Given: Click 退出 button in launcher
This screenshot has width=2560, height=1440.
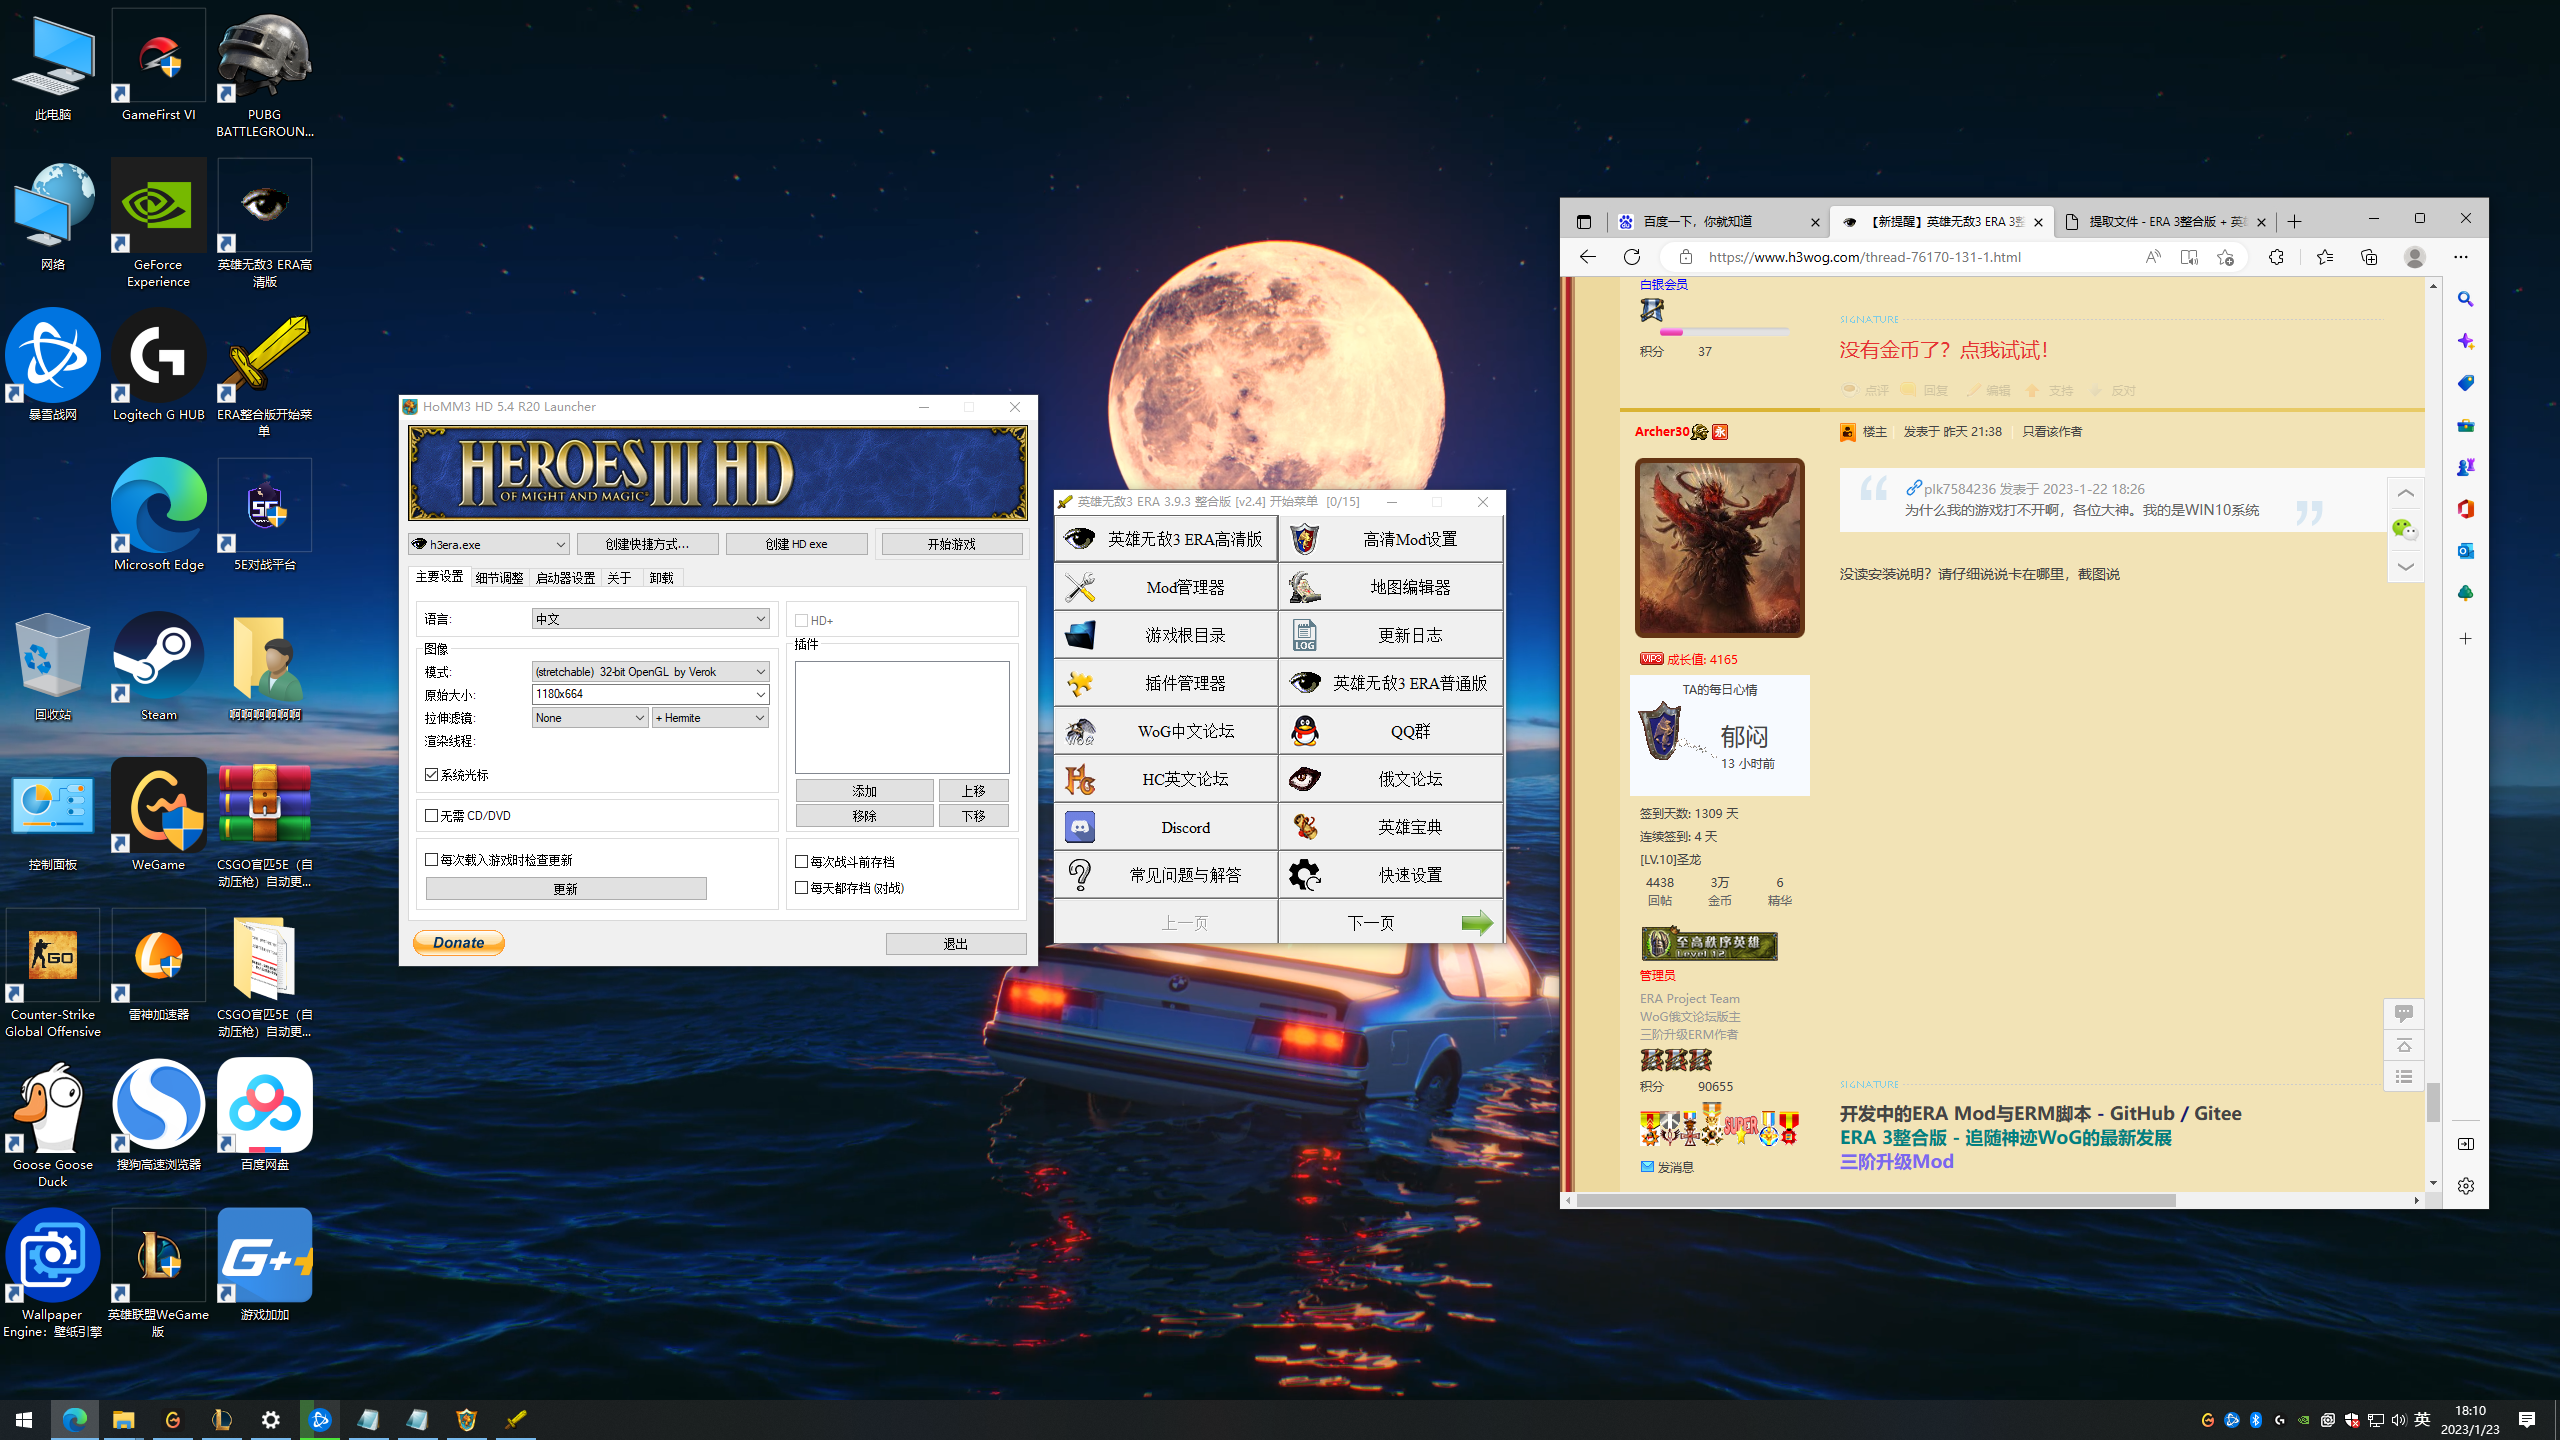Looking at the screenshot, I should [x=955, y=943].
